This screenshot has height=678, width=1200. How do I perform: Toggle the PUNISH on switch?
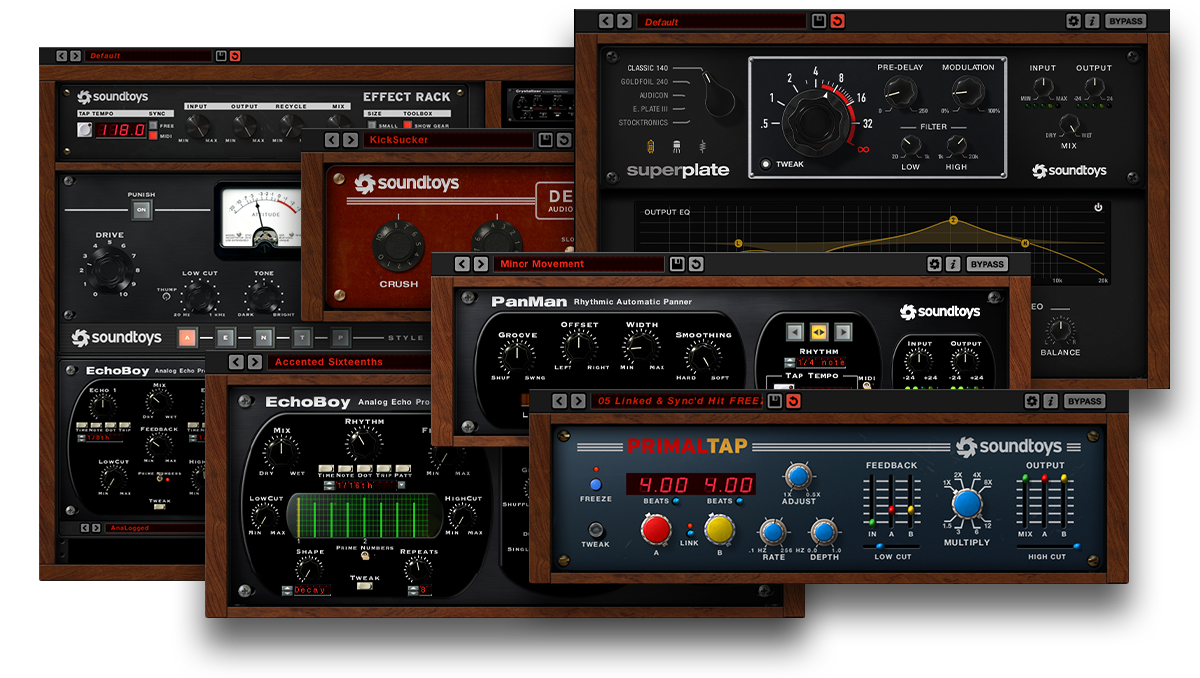point(141,210)
